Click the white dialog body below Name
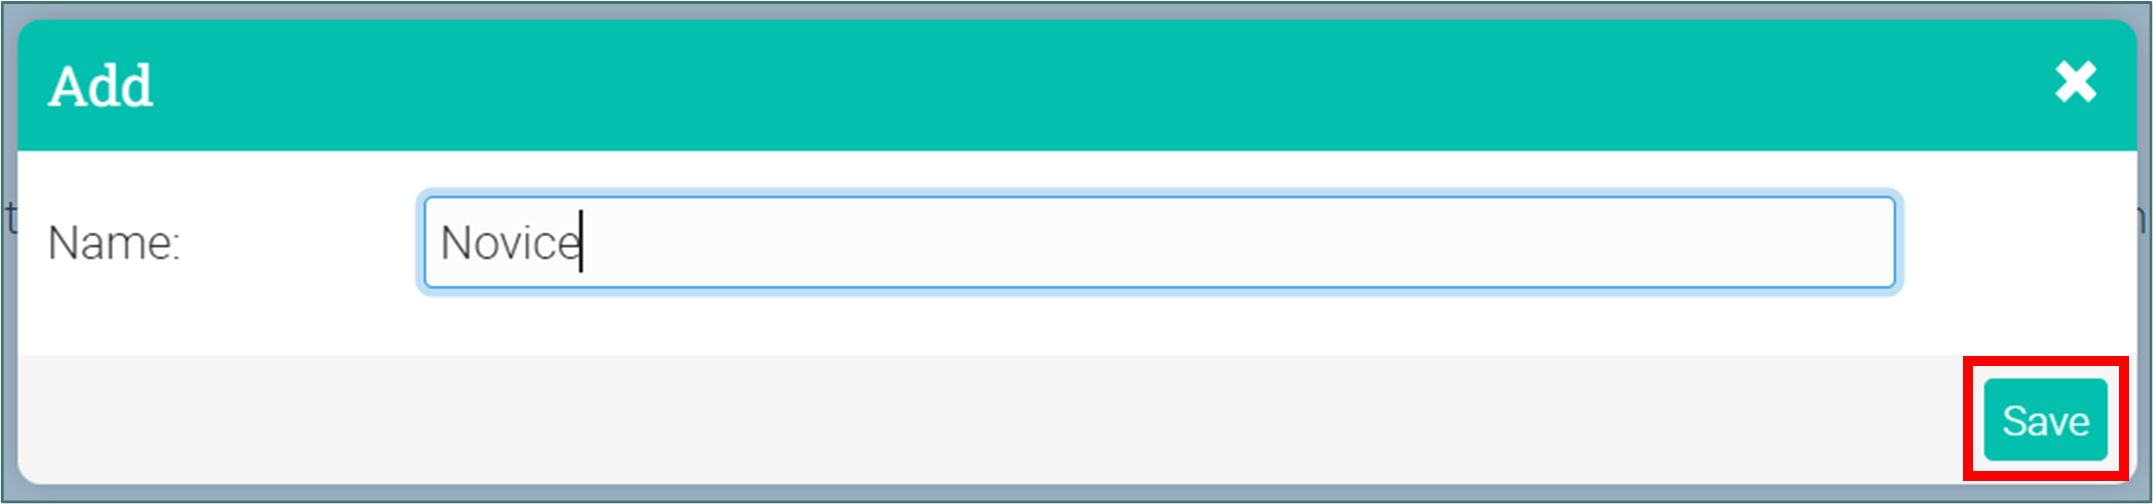The image size is (2153, 504). [x=1077, y=322]
